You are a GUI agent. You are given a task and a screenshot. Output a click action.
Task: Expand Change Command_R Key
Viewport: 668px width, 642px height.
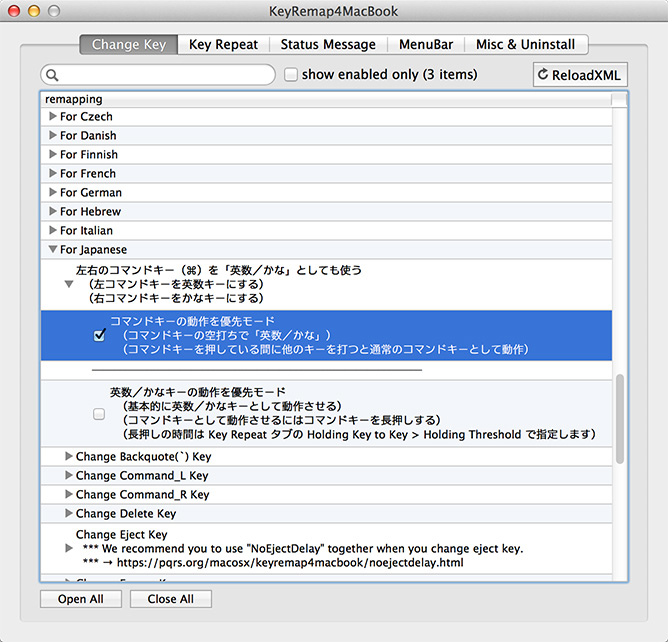[69, 494]
